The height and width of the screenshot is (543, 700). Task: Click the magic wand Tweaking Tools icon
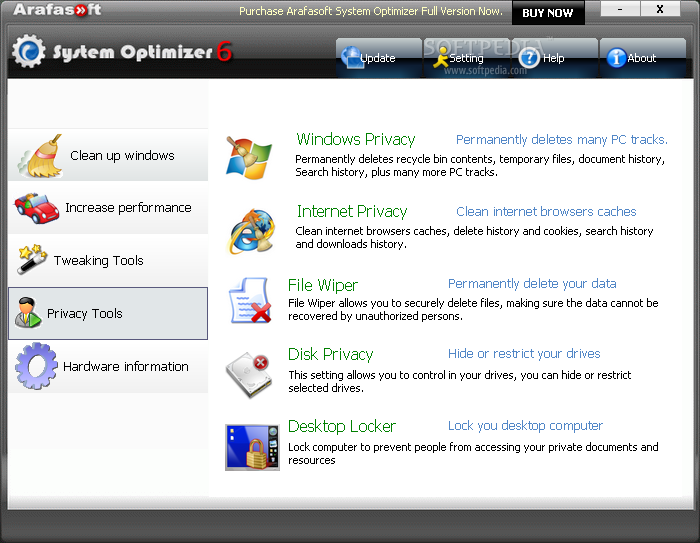(x=32, y=259)
